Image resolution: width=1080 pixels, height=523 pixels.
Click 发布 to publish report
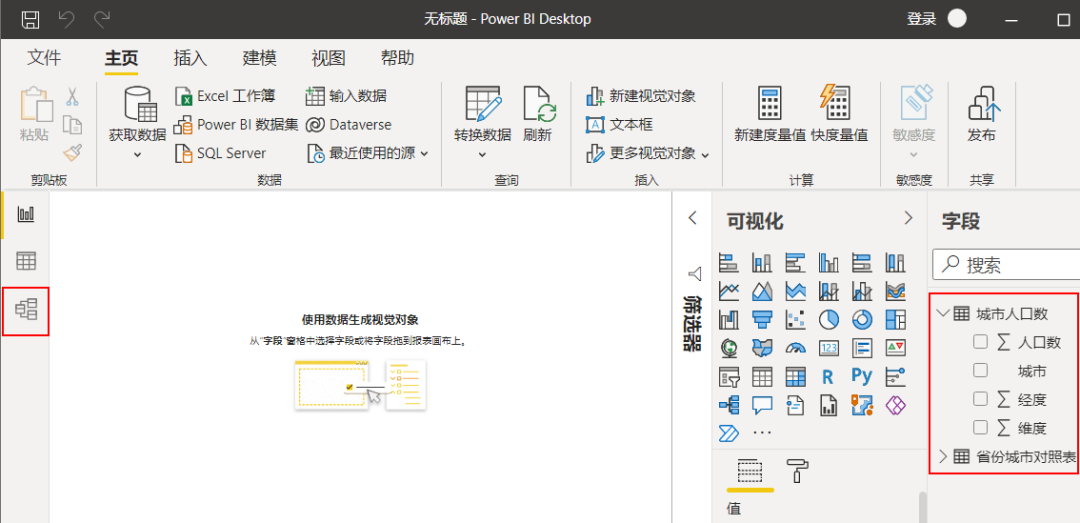(982, 115)
